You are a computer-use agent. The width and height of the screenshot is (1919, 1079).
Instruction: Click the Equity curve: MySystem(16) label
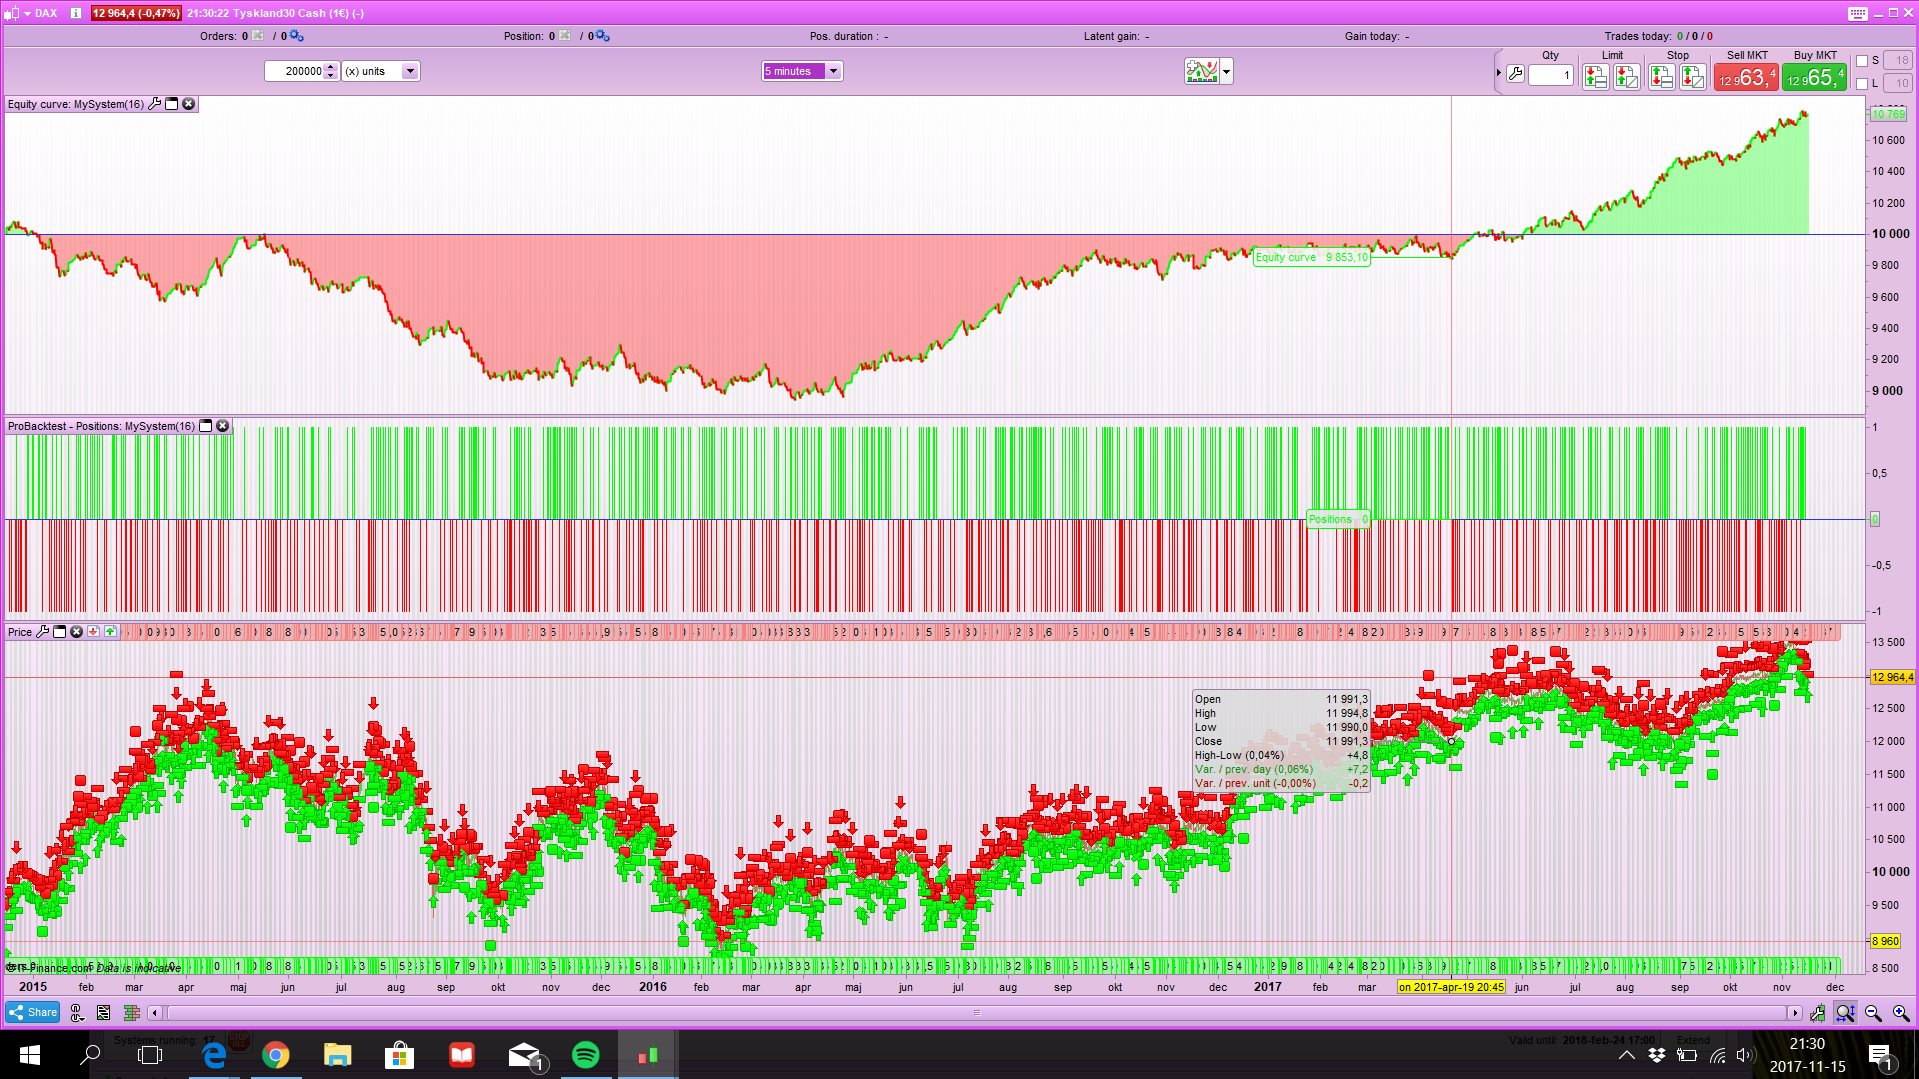[76, 104]
